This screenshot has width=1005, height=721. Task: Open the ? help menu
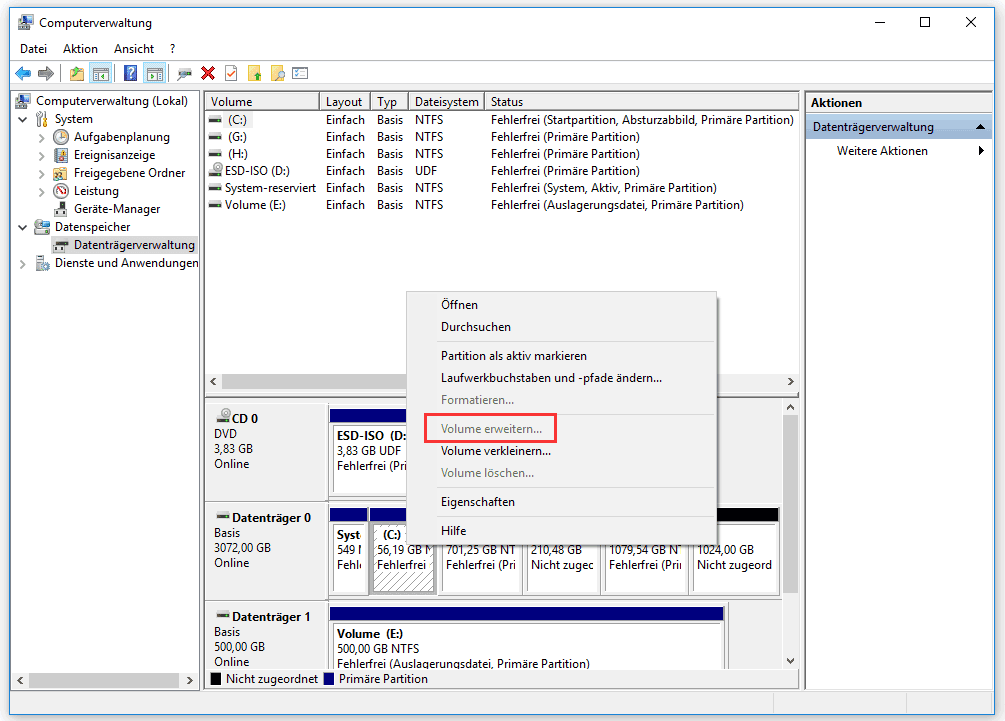pyautogui.click(x=172, y=49)
